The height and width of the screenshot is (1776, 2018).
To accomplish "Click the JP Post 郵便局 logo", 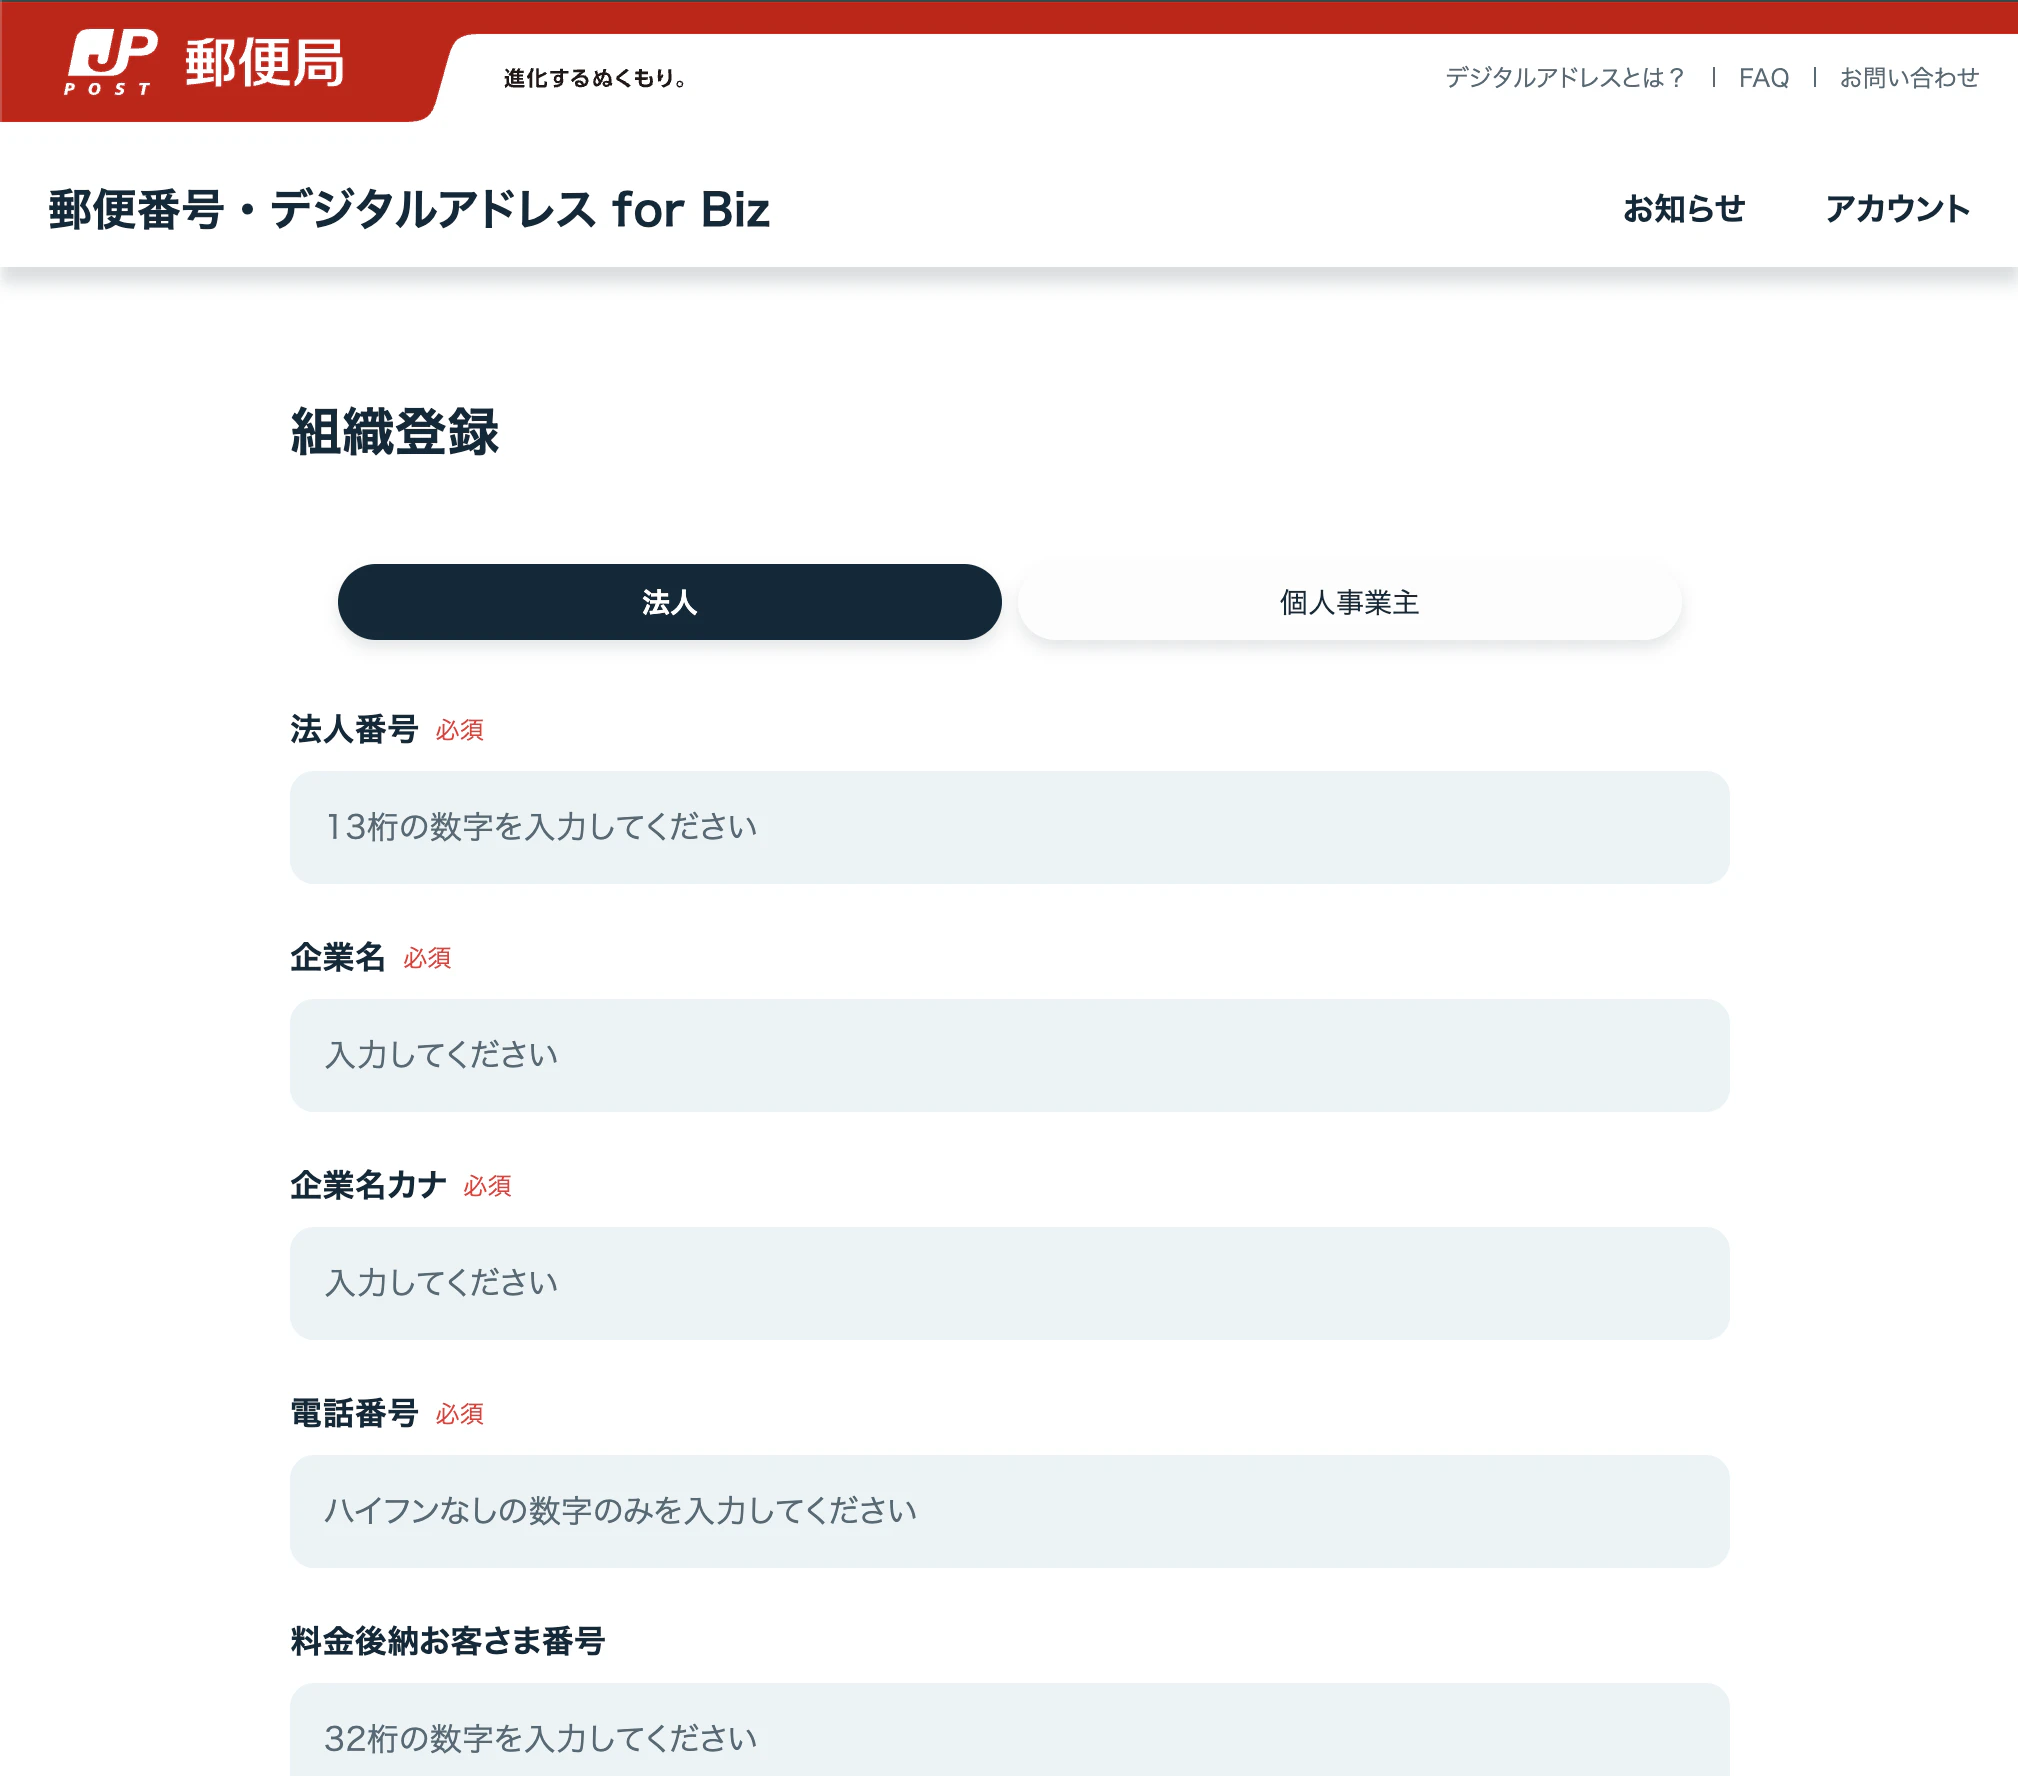I will (205, 62).
